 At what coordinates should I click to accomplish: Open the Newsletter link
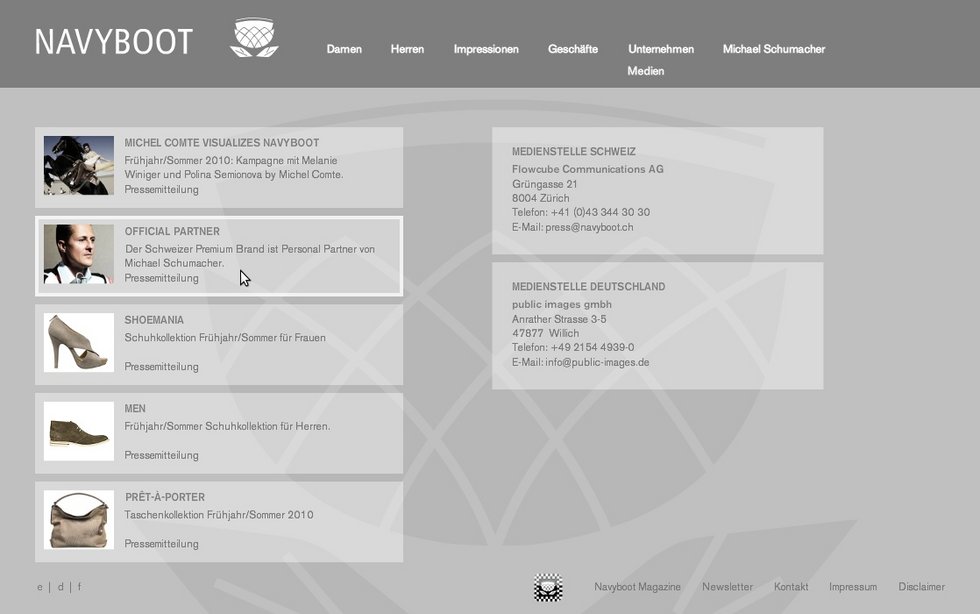[728, 587]
